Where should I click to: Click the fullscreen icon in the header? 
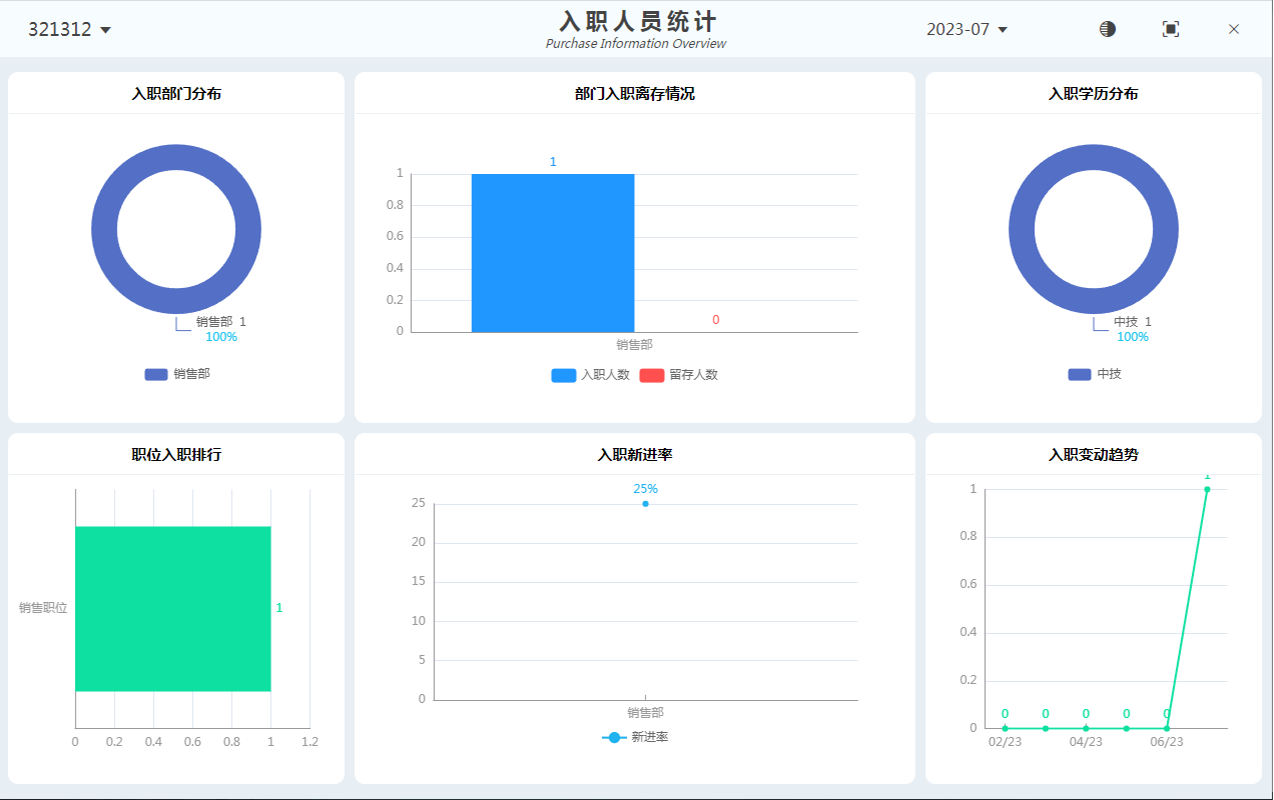click(1170, 29)
